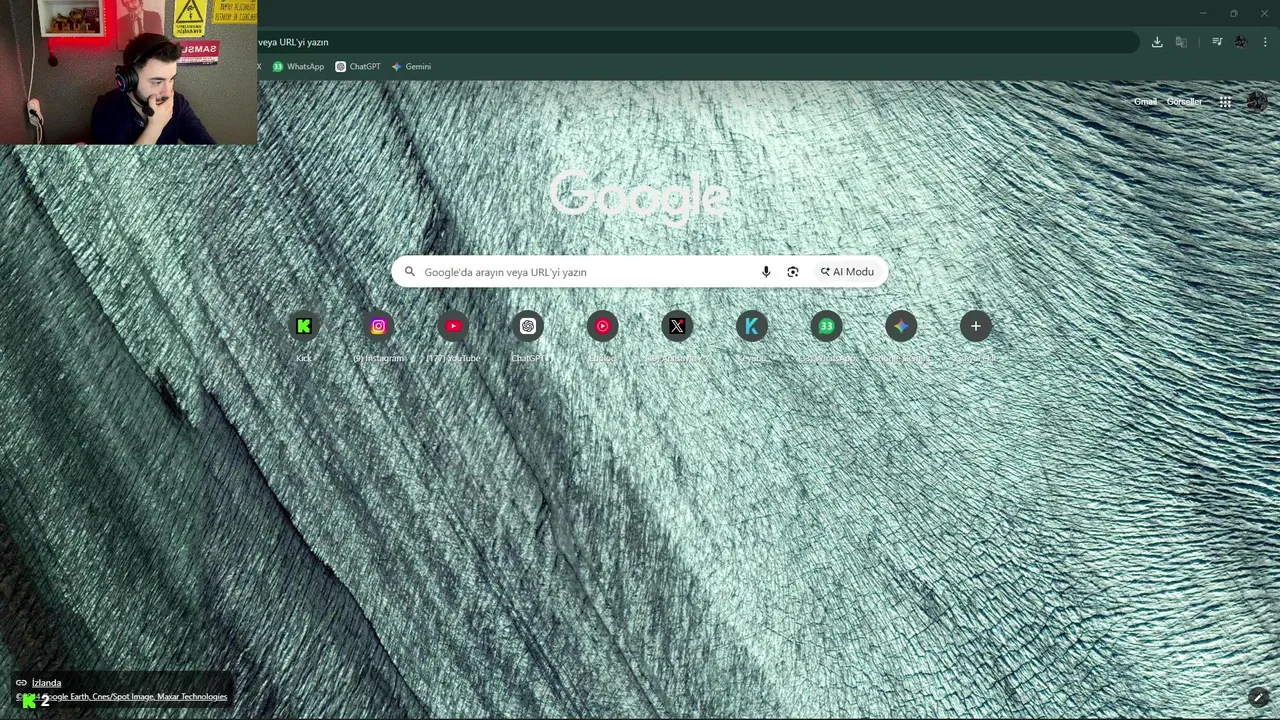Open the media controls icon in the toolbar
The image size is (1280, 720).
(x=1217, y=42)
